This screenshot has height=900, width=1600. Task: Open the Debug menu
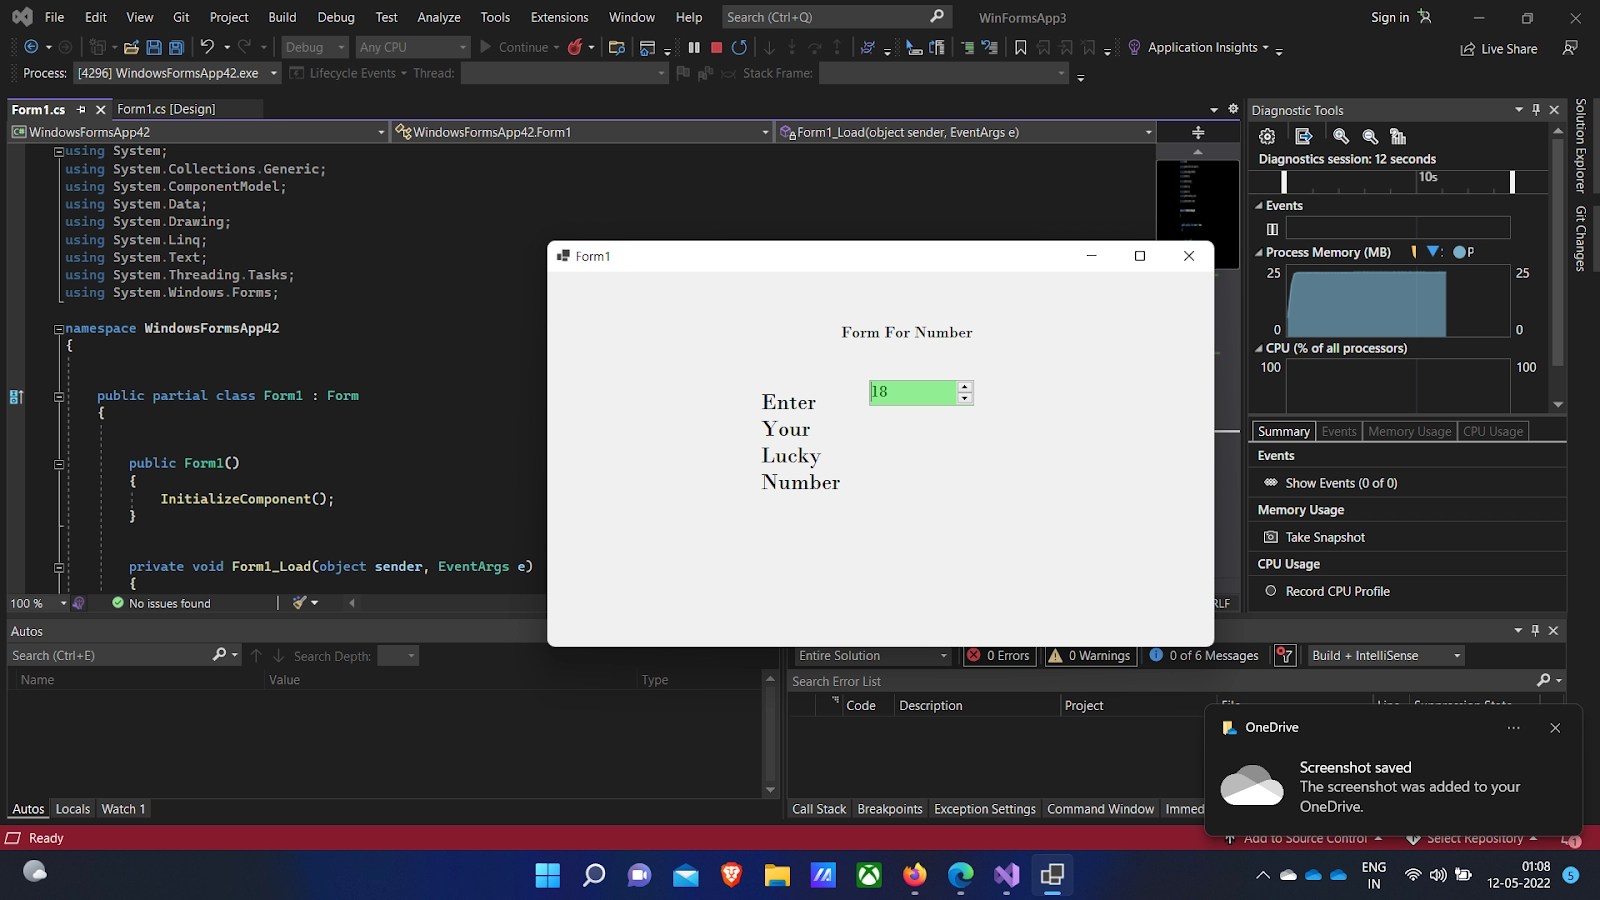point(336,17)
